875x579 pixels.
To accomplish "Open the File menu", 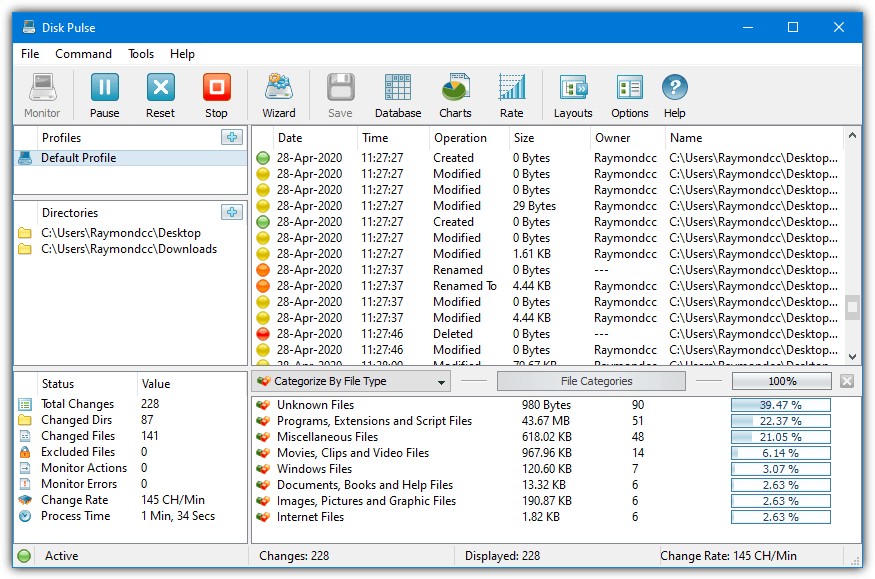I will [30, 54].
